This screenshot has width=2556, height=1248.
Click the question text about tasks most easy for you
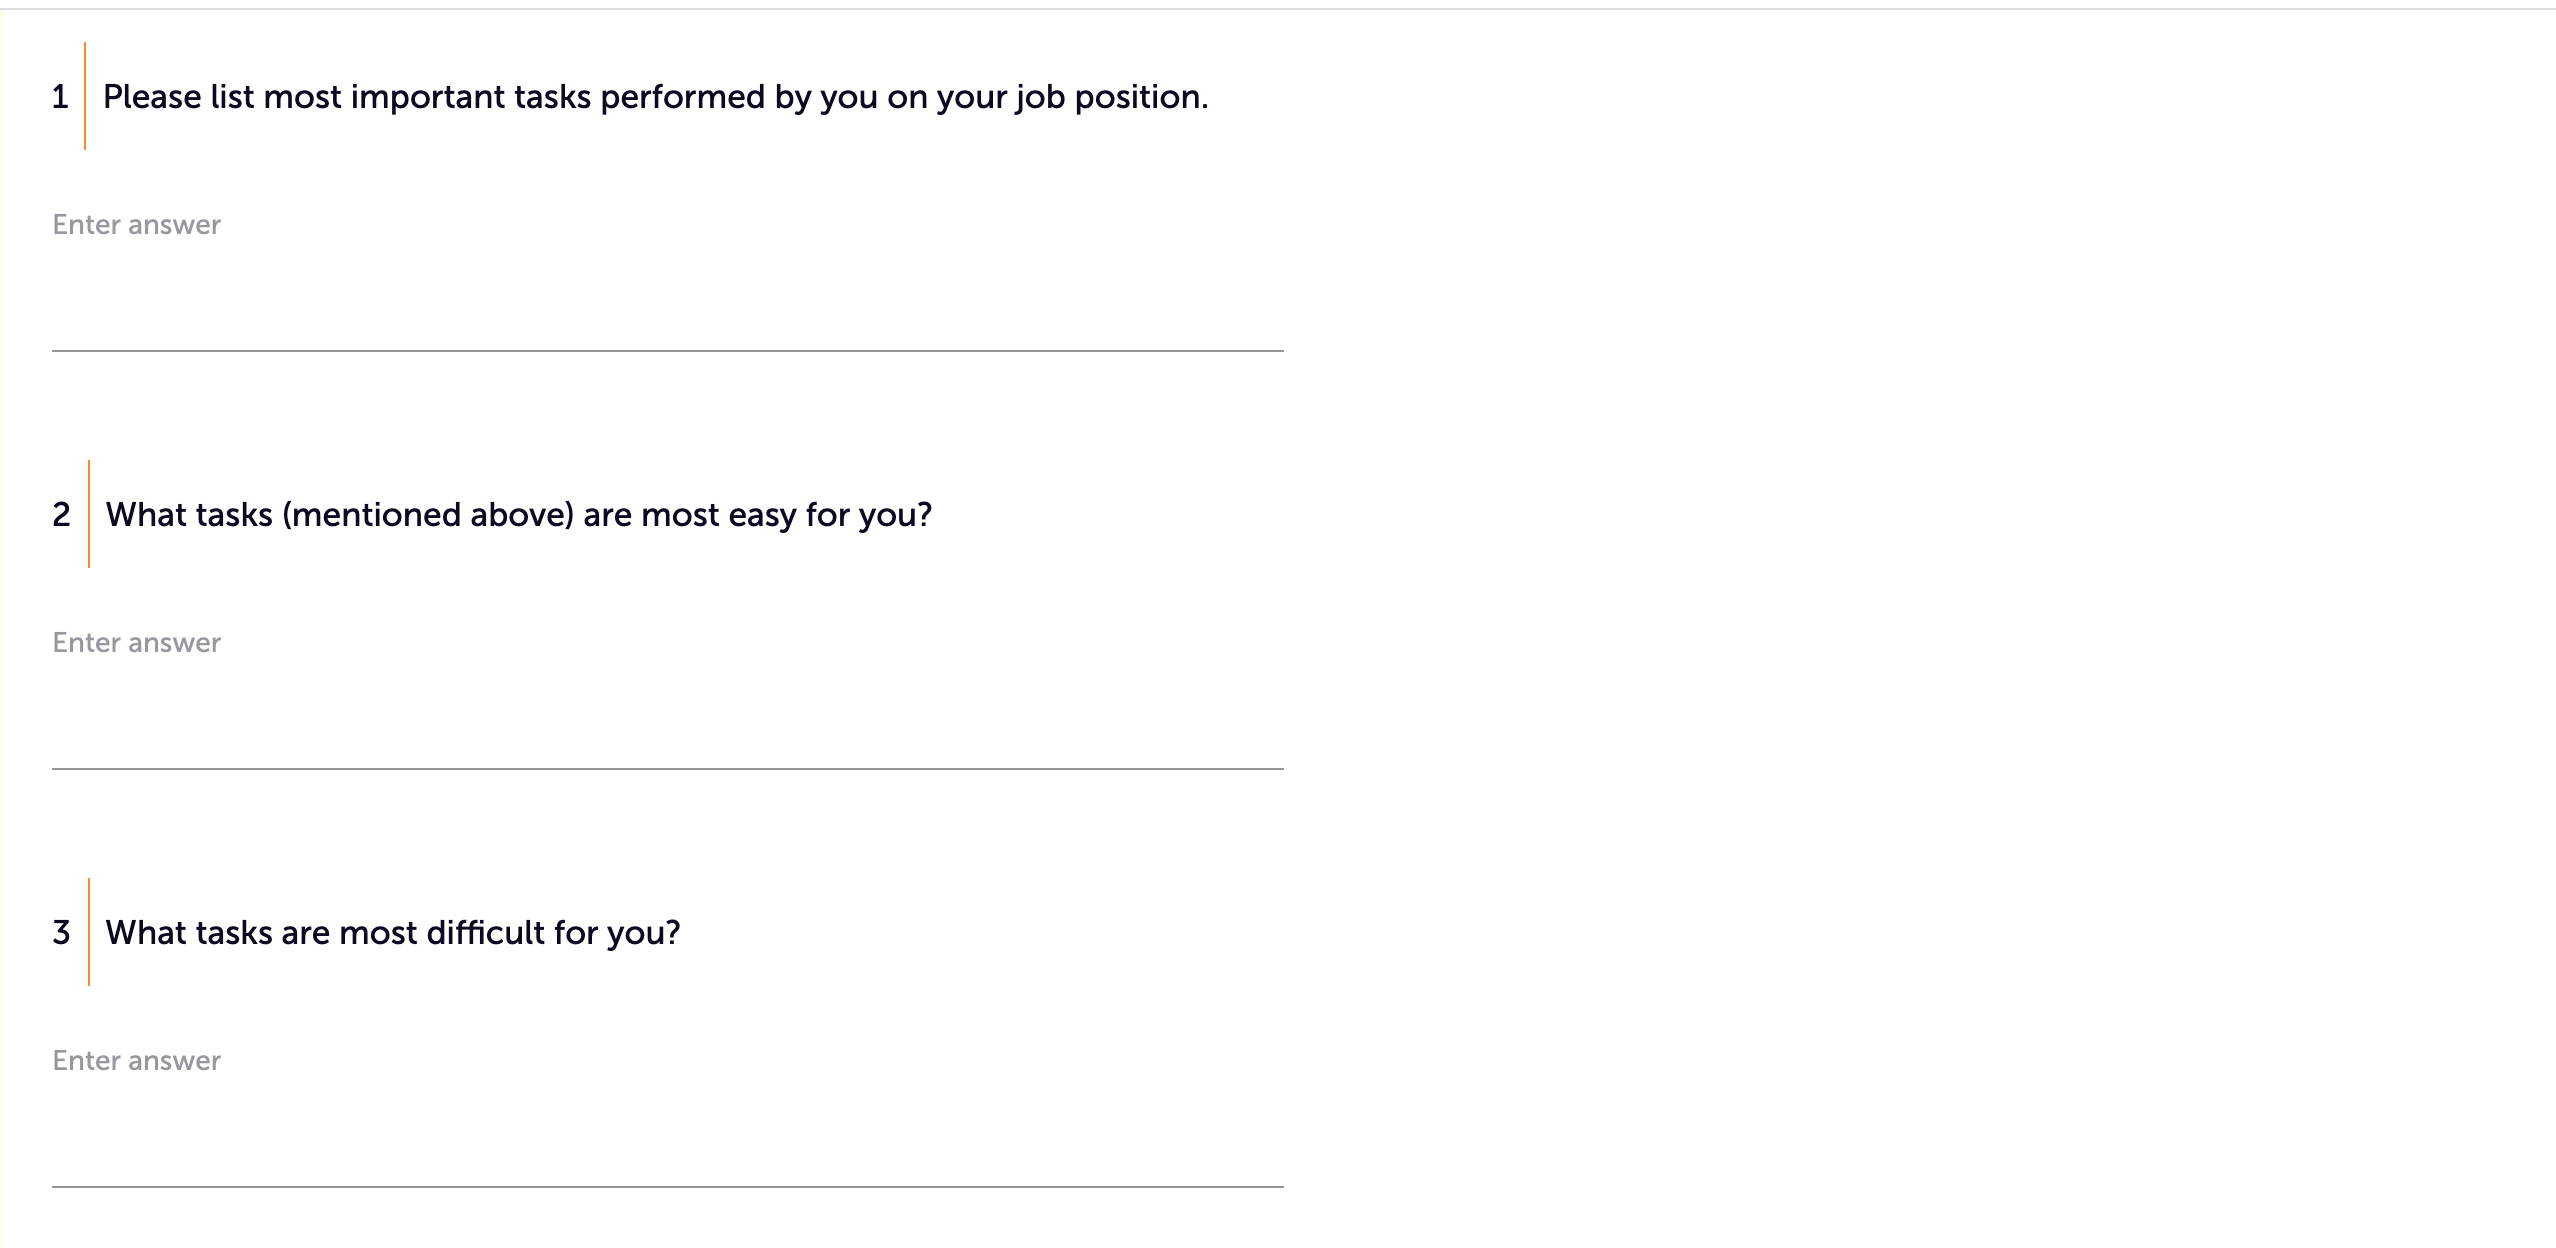(x=518, y=515)
